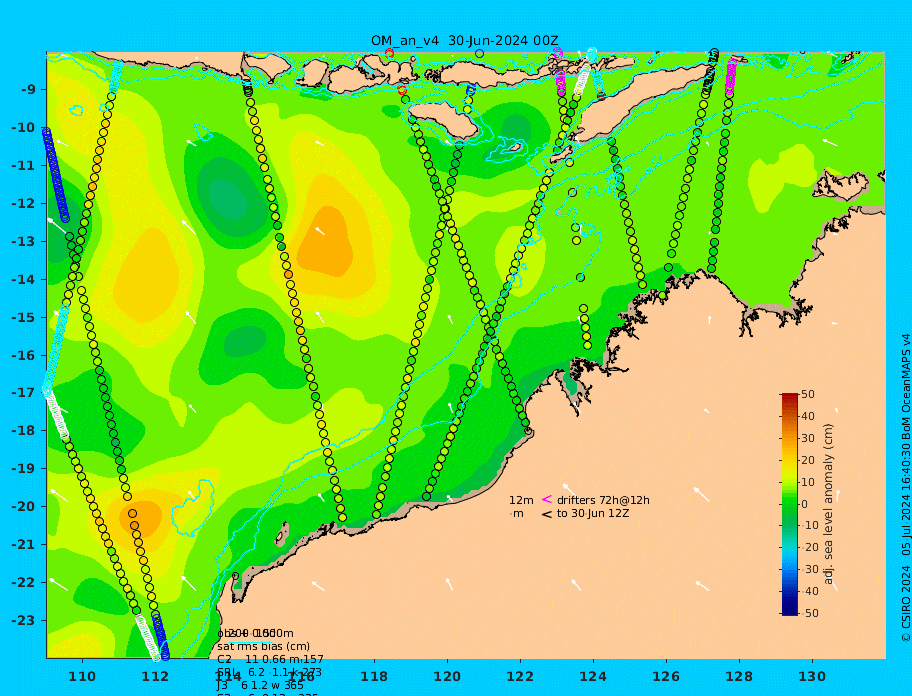Click the 'adj. sea level anomaly (cm)' colorbar label

[x=828, y=504]
